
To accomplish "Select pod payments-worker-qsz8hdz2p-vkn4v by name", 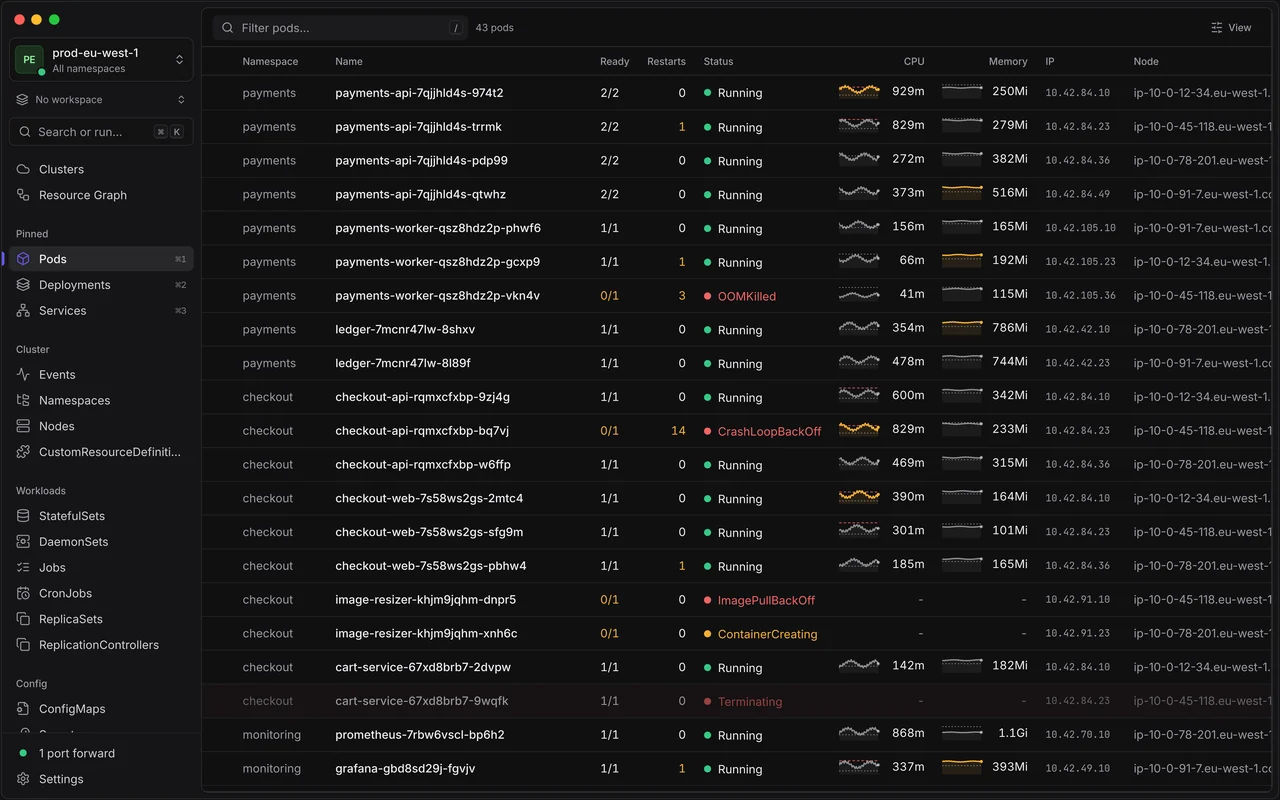I will (x=437, y=296).
